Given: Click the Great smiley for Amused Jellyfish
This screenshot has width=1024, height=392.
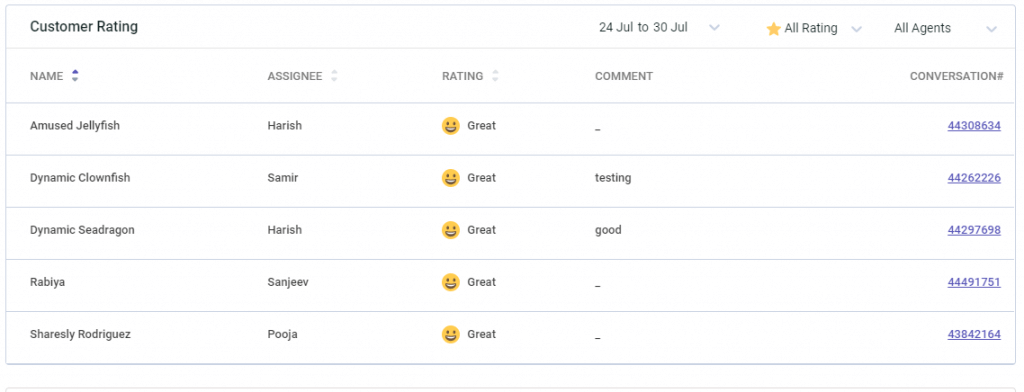Looking at the screenshot, I should pos(451,125).
